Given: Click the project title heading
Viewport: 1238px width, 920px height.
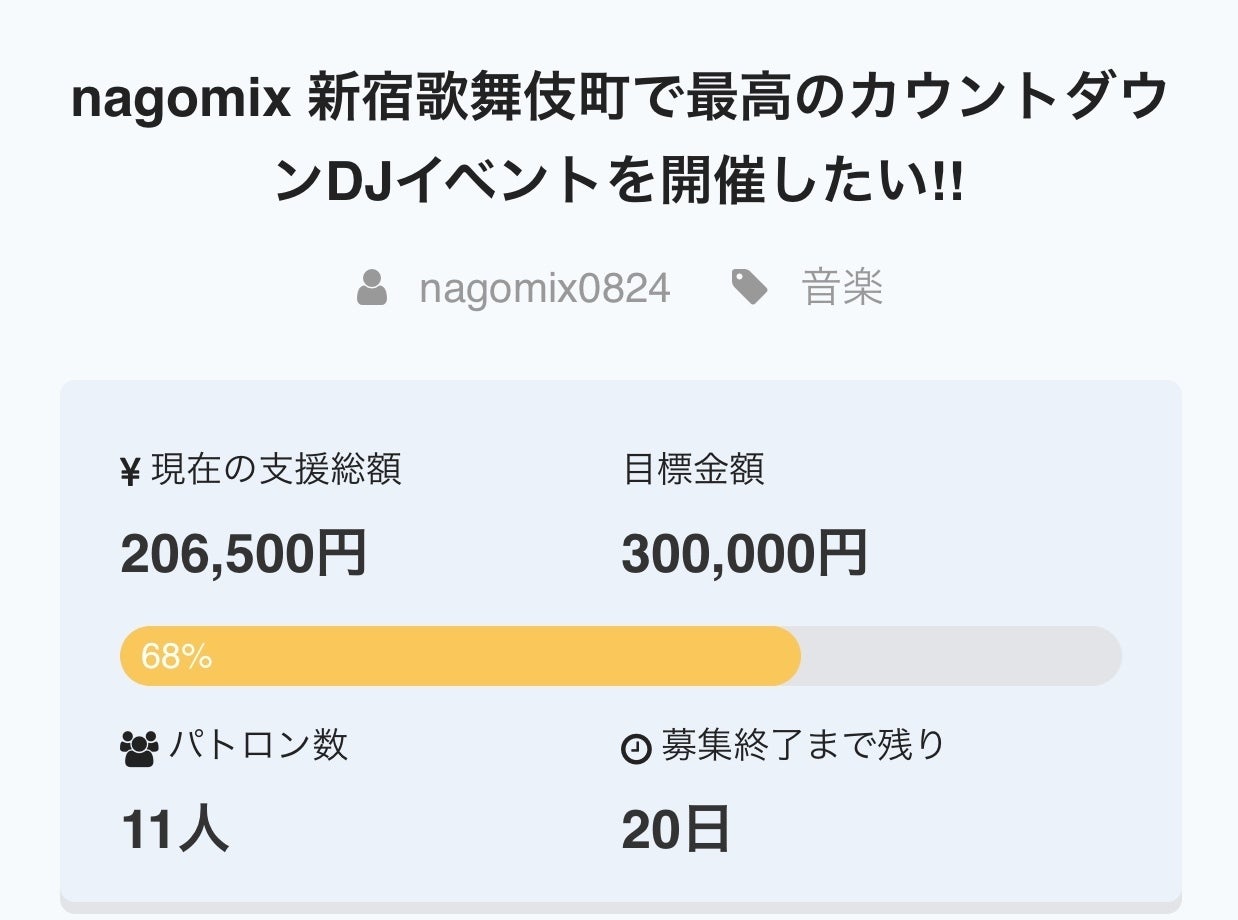Looking at the screenshot, I should point(619,141).
